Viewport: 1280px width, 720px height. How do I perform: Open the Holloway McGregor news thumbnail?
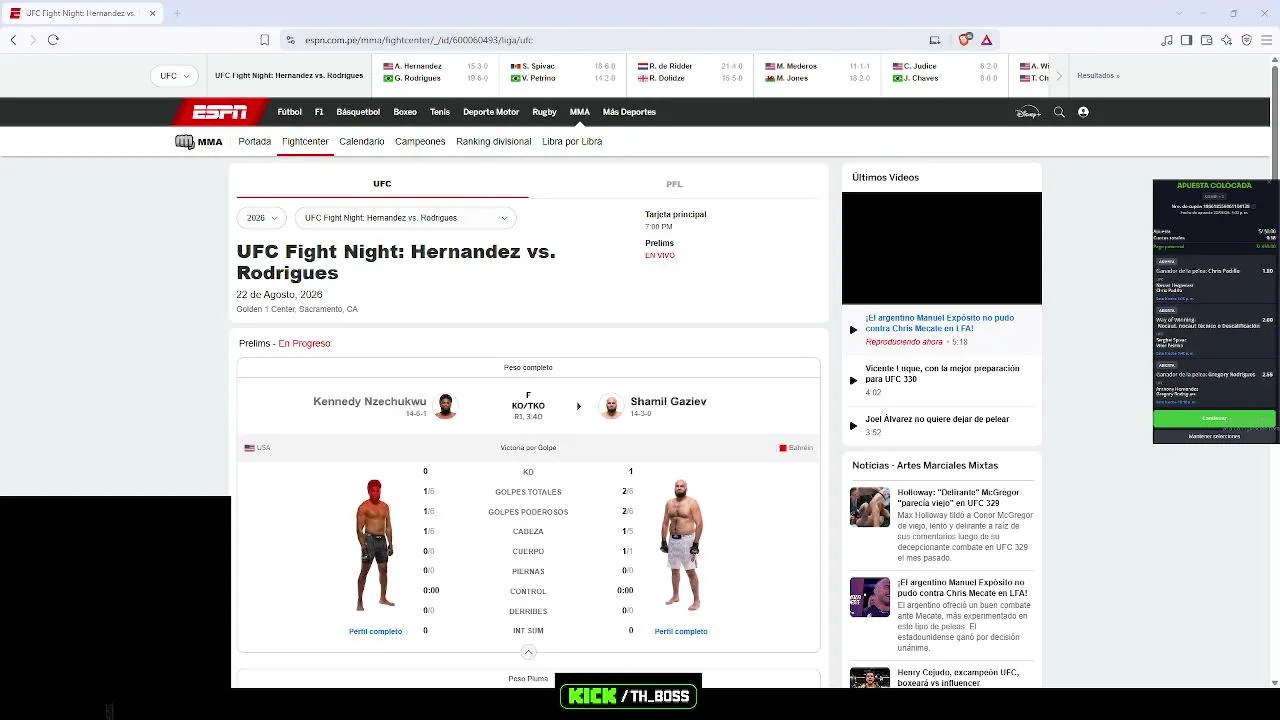point(870,507)
